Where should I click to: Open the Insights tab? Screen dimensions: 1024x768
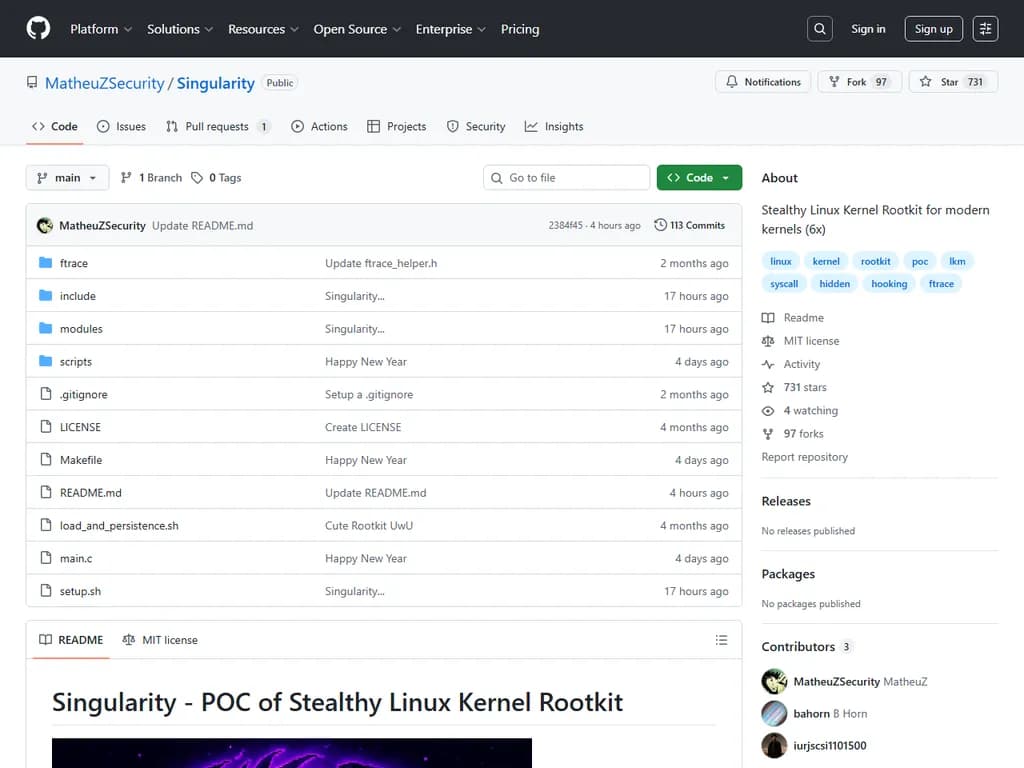[554, 126]
